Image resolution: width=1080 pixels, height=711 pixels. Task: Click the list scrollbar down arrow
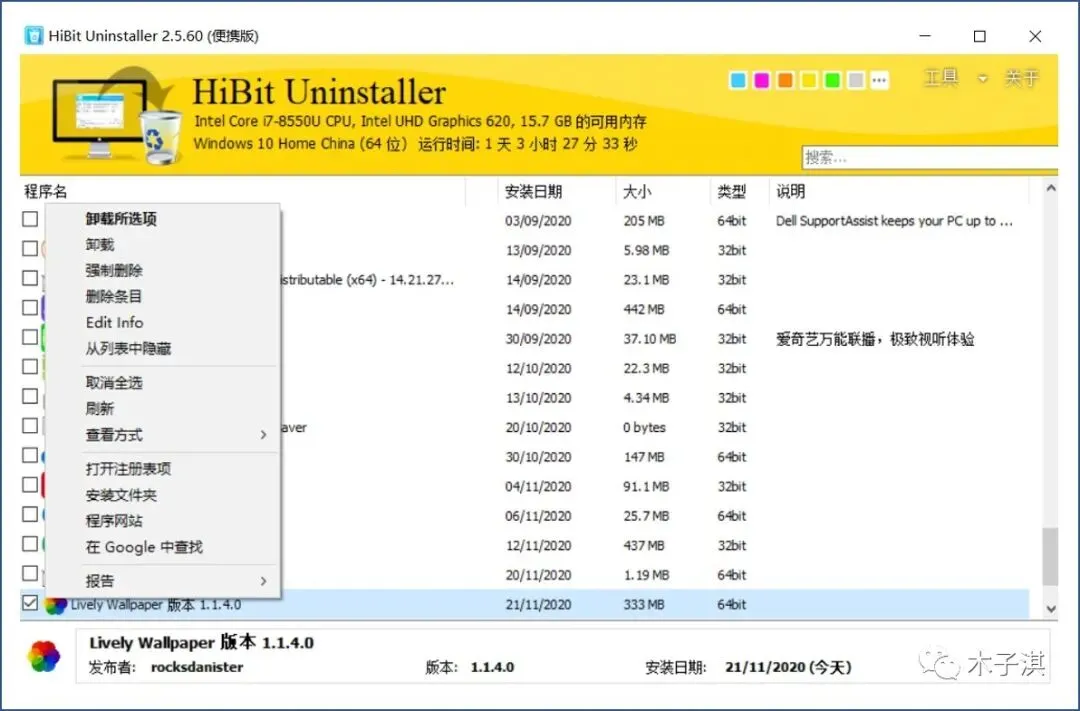[x=1050, y=608]
